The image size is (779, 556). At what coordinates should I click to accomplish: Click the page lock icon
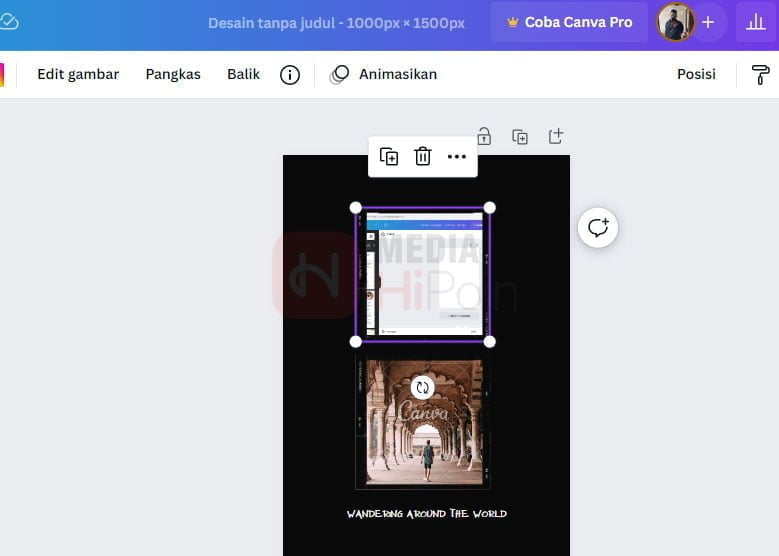484,136
